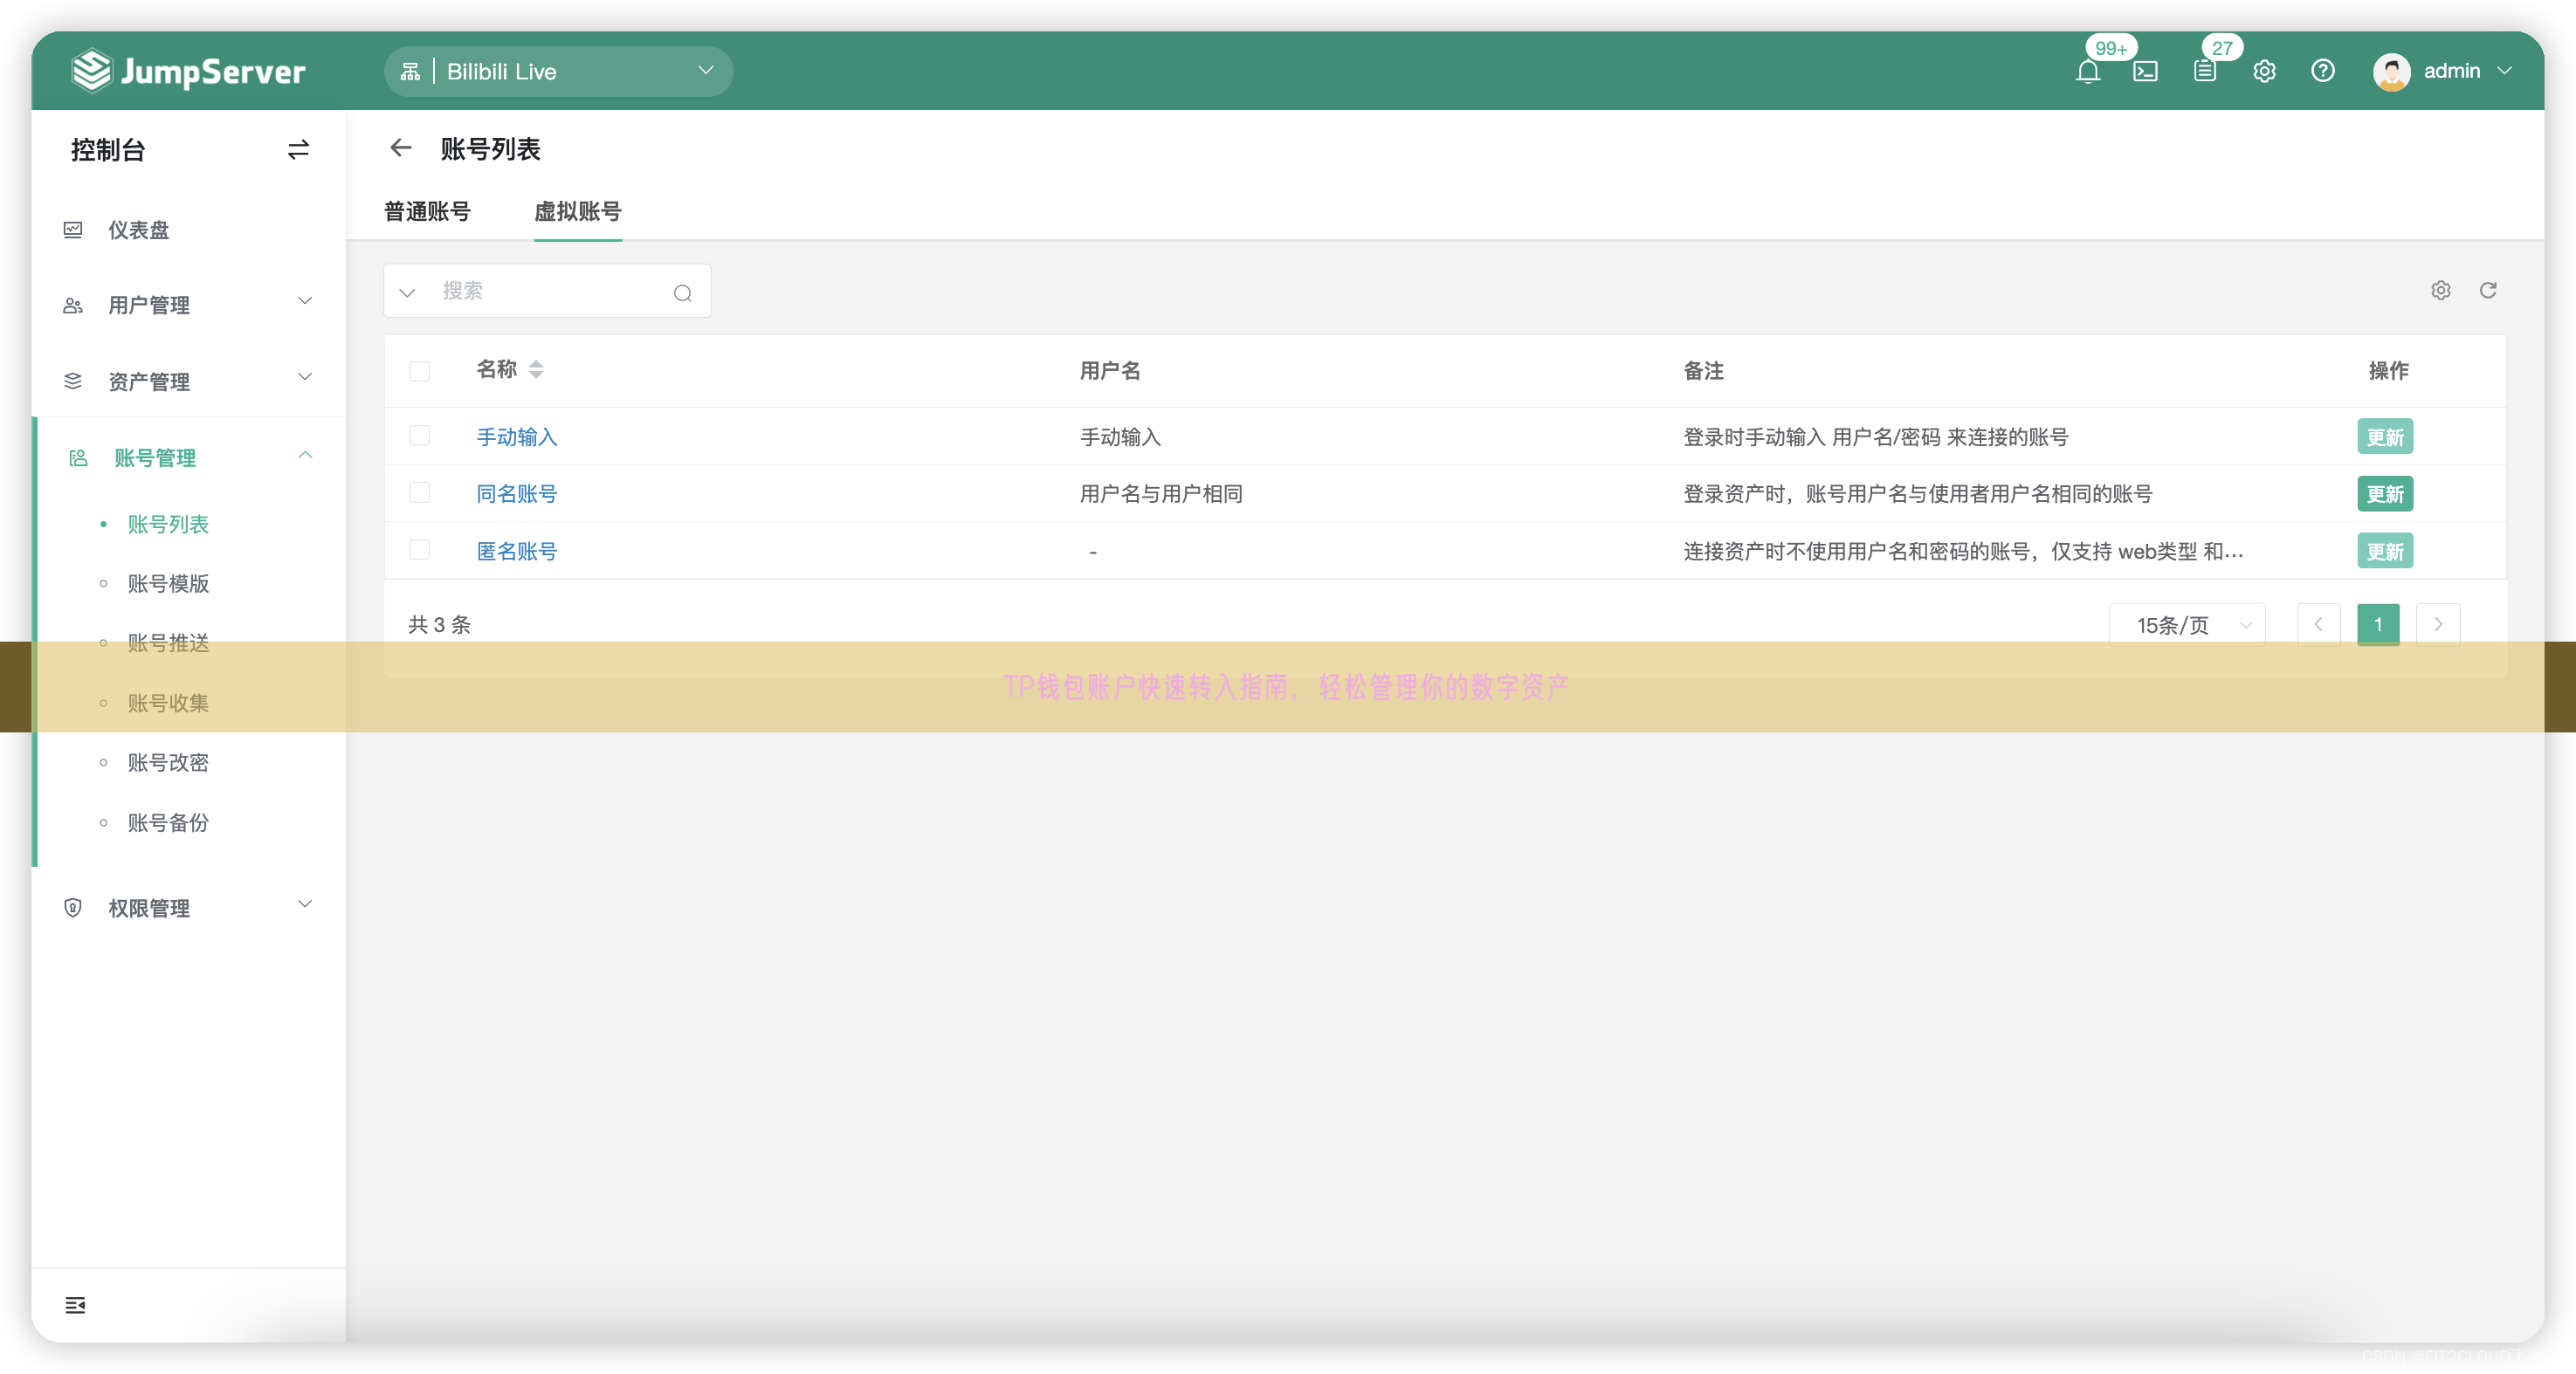Open table column settings gear
Viewport: 2576px width, 1374px height.
(x=2441, y=290)
